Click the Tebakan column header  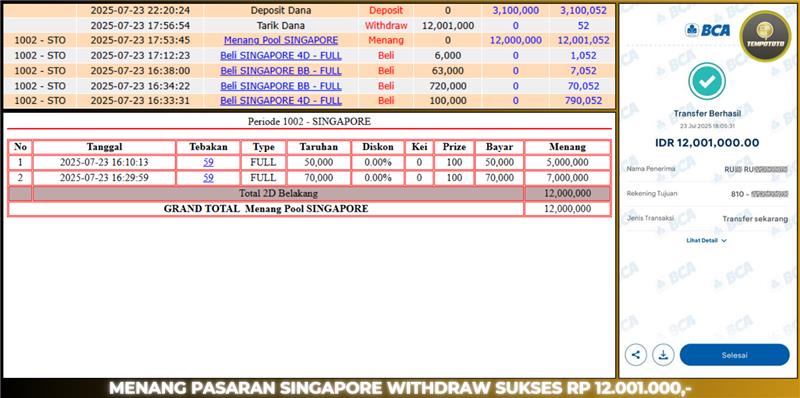click(x=208, y=147)
